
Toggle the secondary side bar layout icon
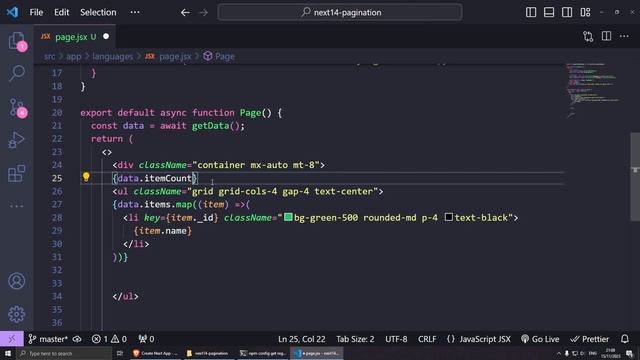point(567,12)
